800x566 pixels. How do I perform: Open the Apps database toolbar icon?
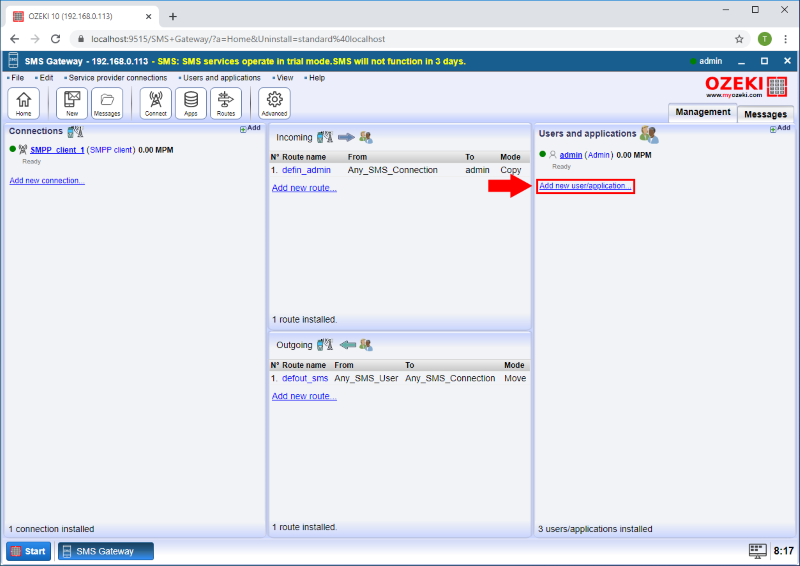tap(191, 103)
